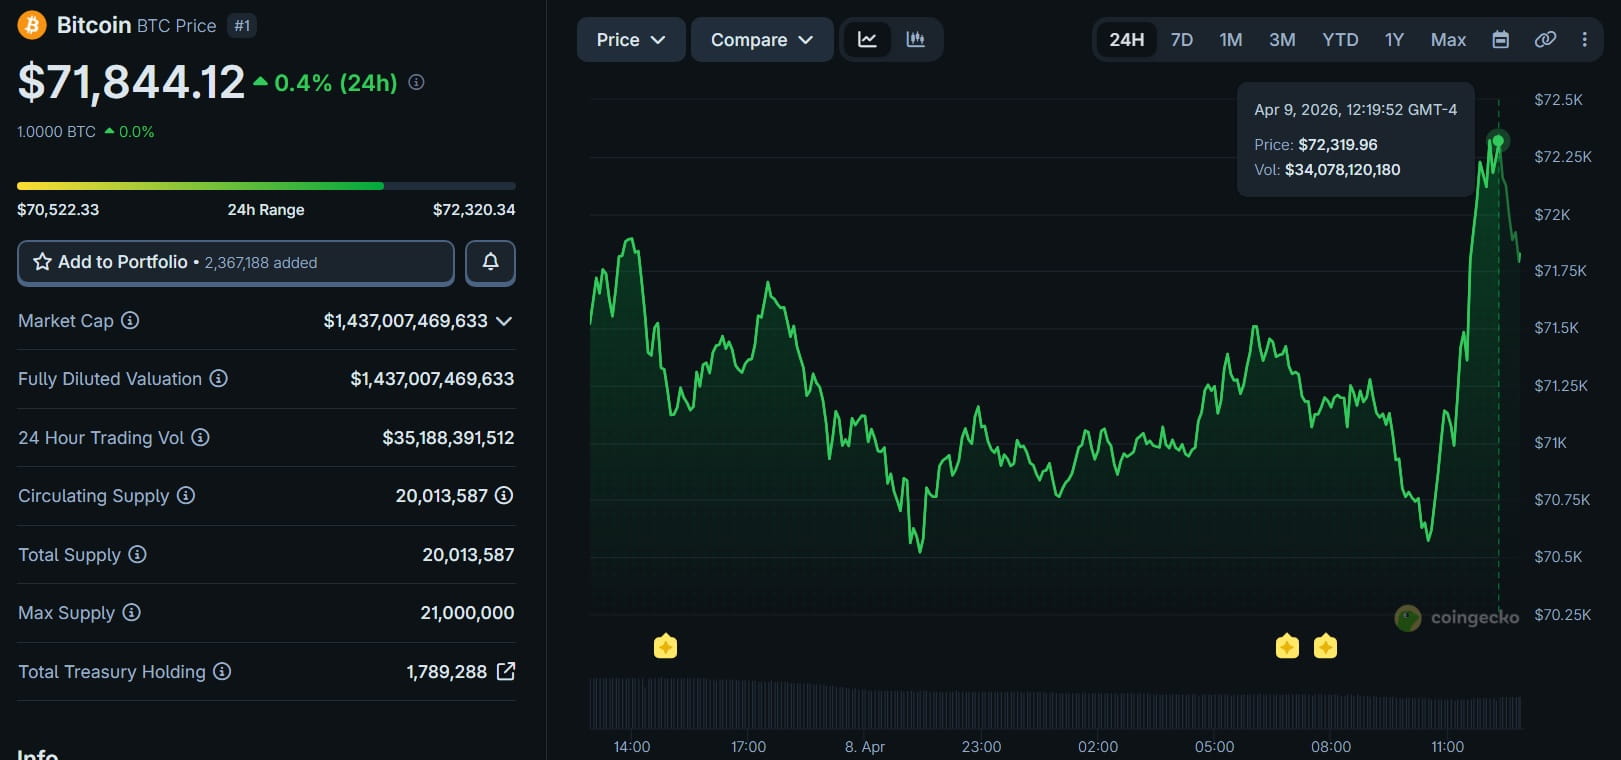1621x760 pixels.
Task: Select the Max time range
Action: 1447,40
